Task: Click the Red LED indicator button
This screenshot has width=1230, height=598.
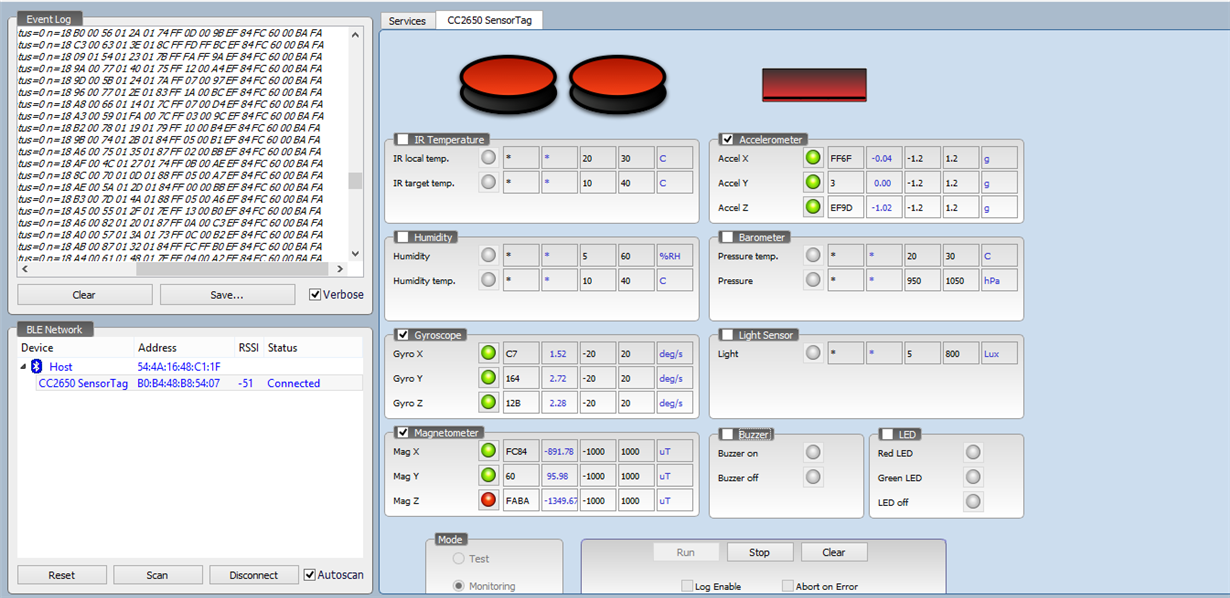Action: click(x=972, y=452)
